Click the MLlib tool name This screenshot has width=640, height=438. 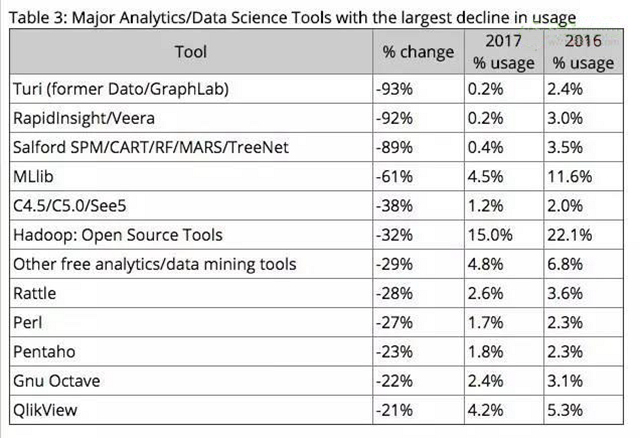(x=34, y=177)
